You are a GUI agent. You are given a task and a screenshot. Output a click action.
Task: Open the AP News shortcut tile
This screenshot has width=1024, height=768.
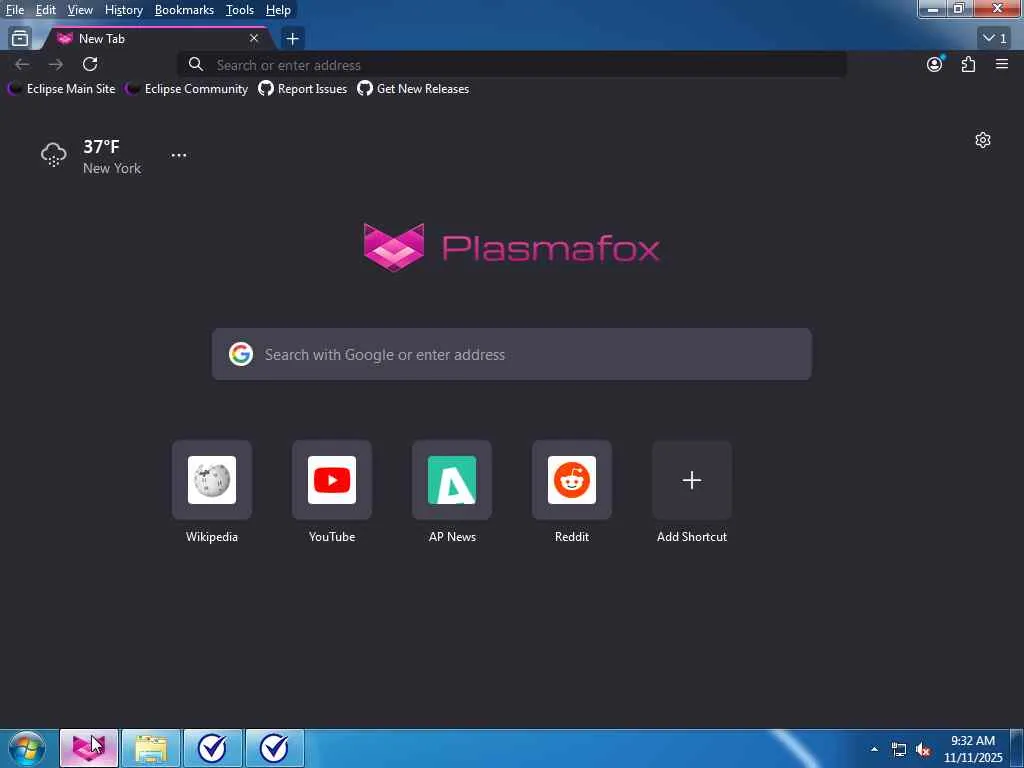(452, 480)
